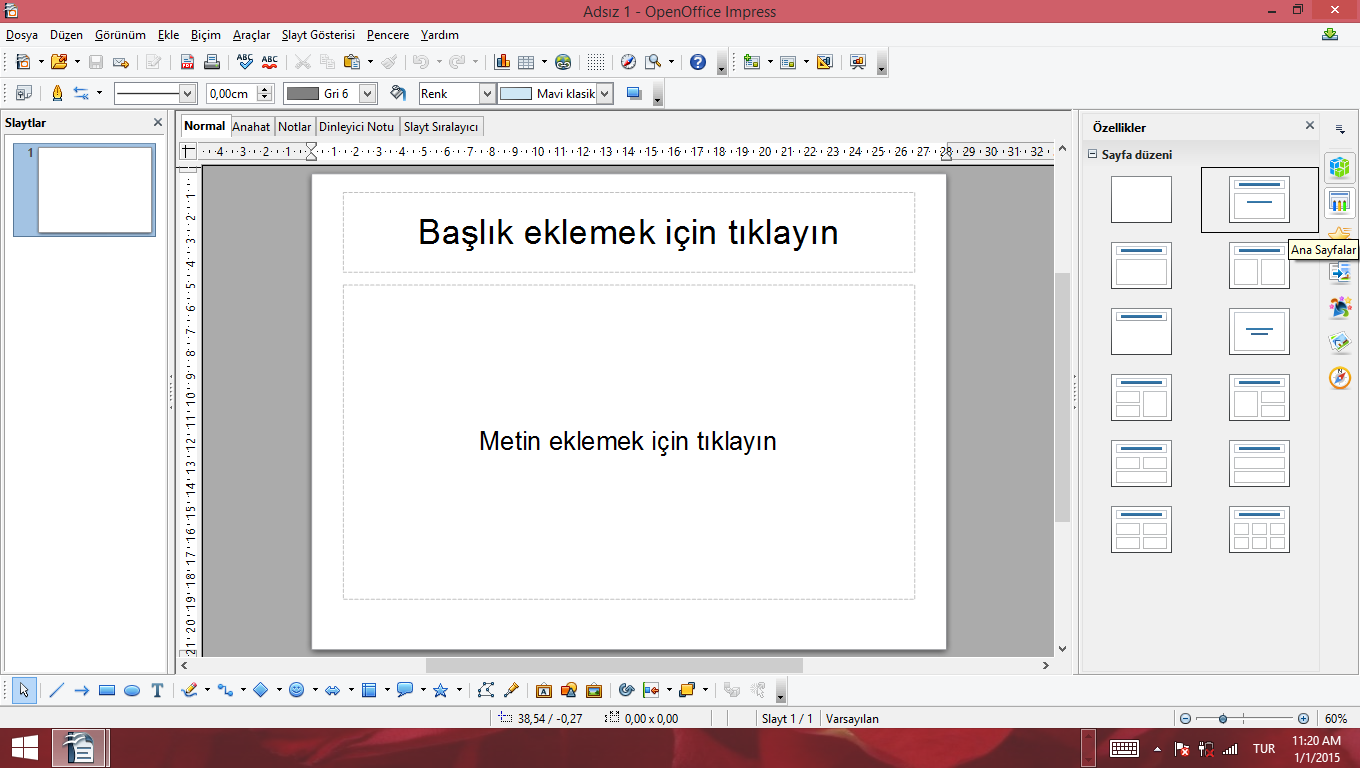
Task: Start slide show from toolbar icon
Action: click(857, 62)
